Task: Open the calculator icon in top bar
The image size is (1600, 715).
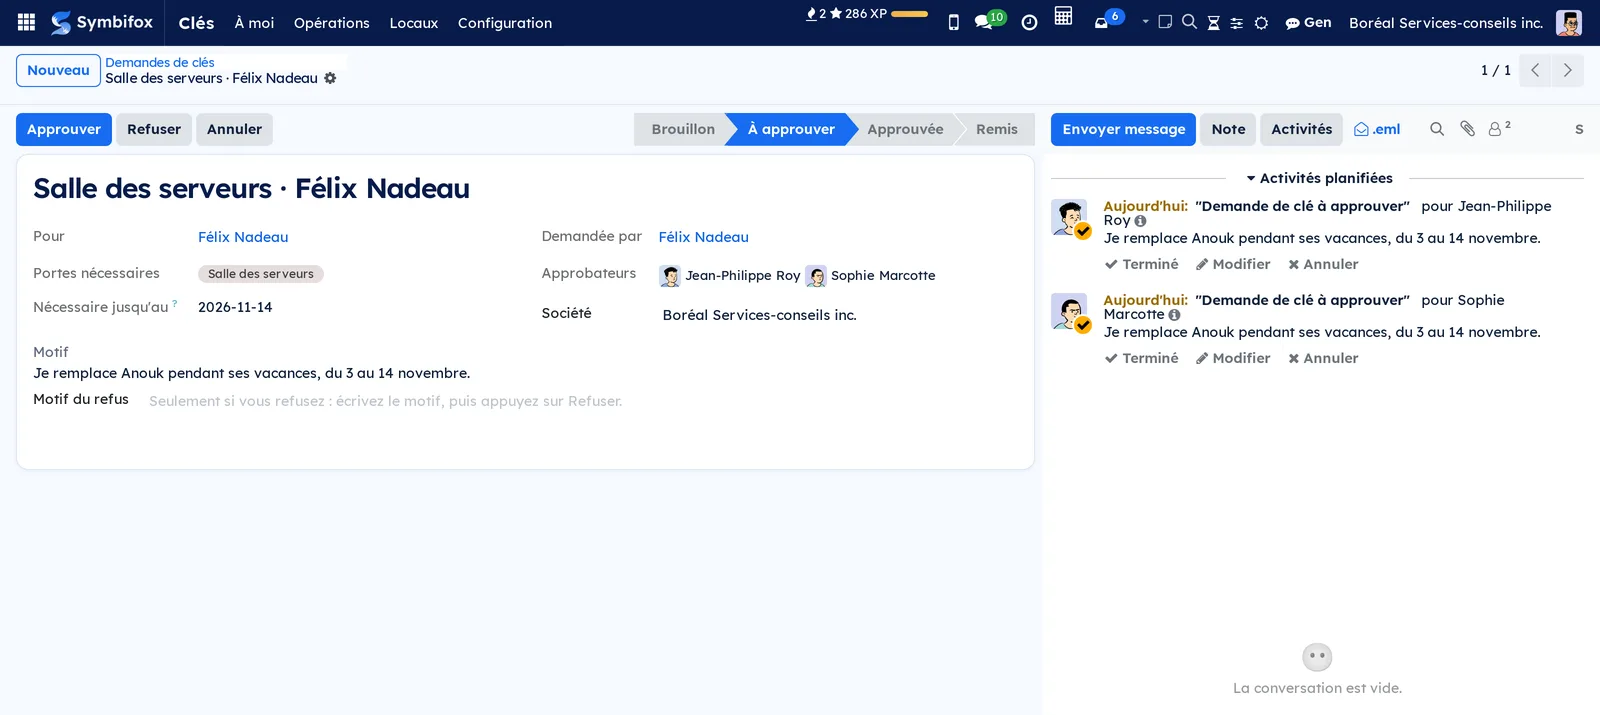Action: pyautogui.click(x=1063, y=17)
